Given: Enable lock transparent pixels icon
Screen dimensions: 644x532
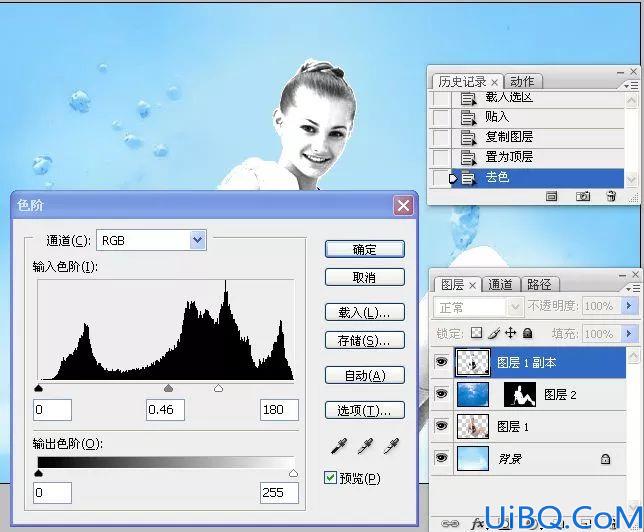Looking at the screenshot, I should (x=476, y=332).
